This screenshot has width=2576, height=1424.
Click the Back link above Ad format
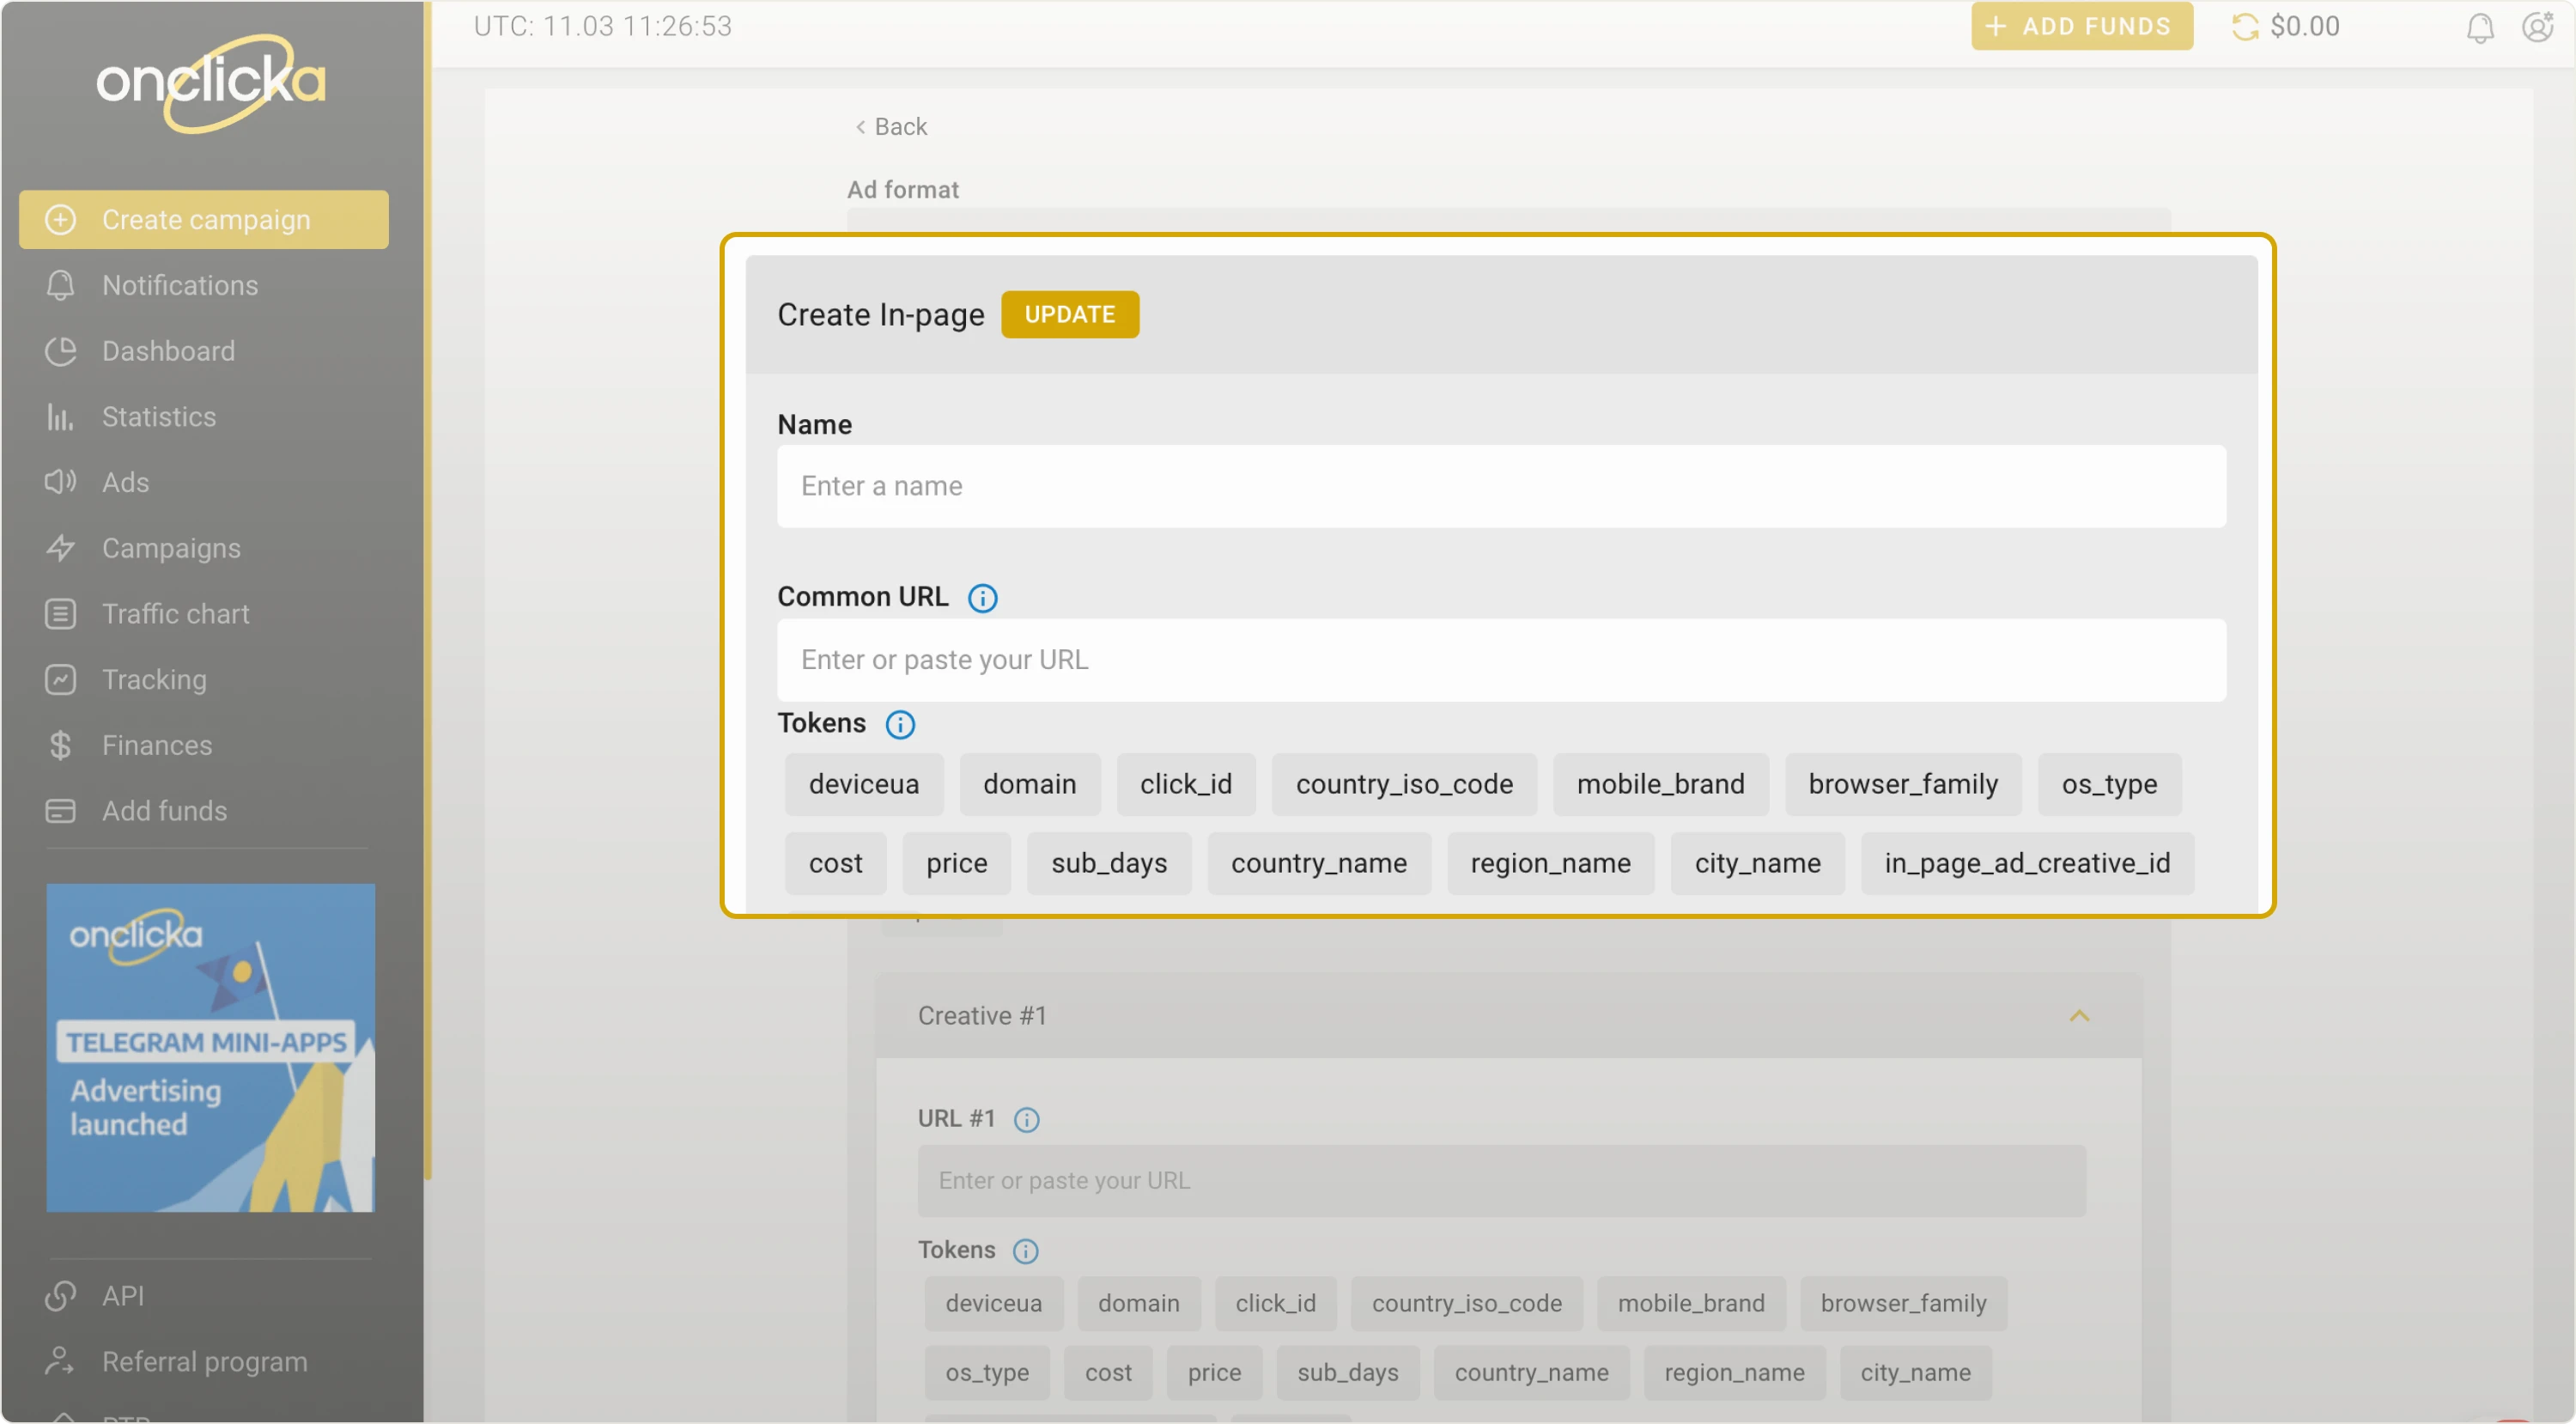point(891,126)
